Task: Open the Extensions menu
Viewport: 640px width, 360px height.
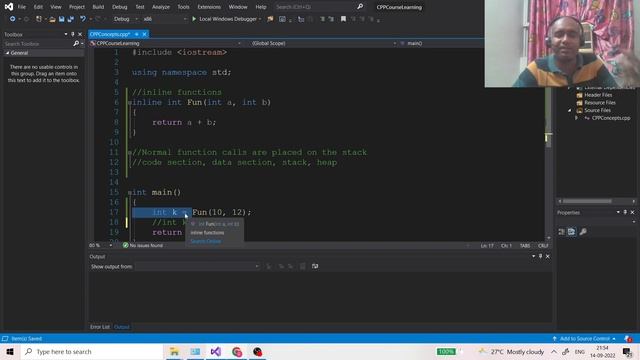Action: point(209,7)
